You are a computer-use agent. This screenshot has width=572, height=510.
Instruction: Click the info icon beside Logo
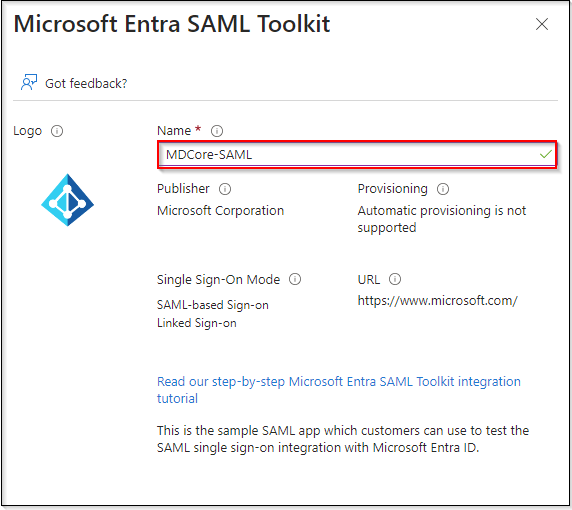pos(57,131)
